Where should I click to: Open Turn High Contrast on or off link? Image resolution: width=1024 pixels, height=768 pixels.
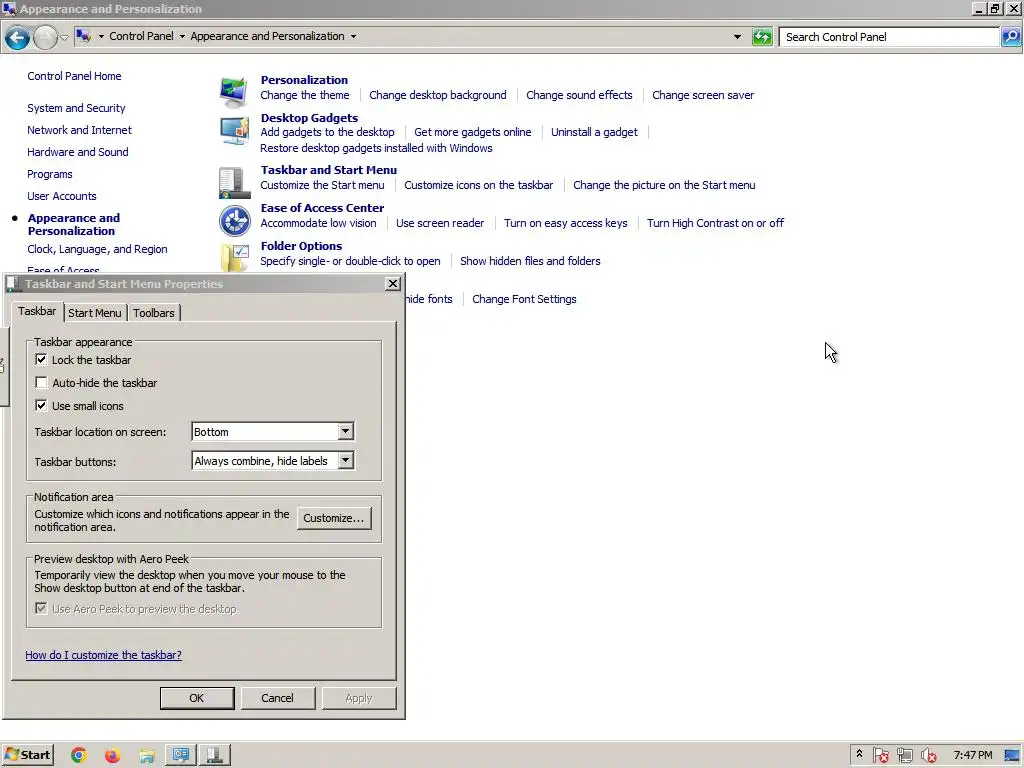pos(715,223)
